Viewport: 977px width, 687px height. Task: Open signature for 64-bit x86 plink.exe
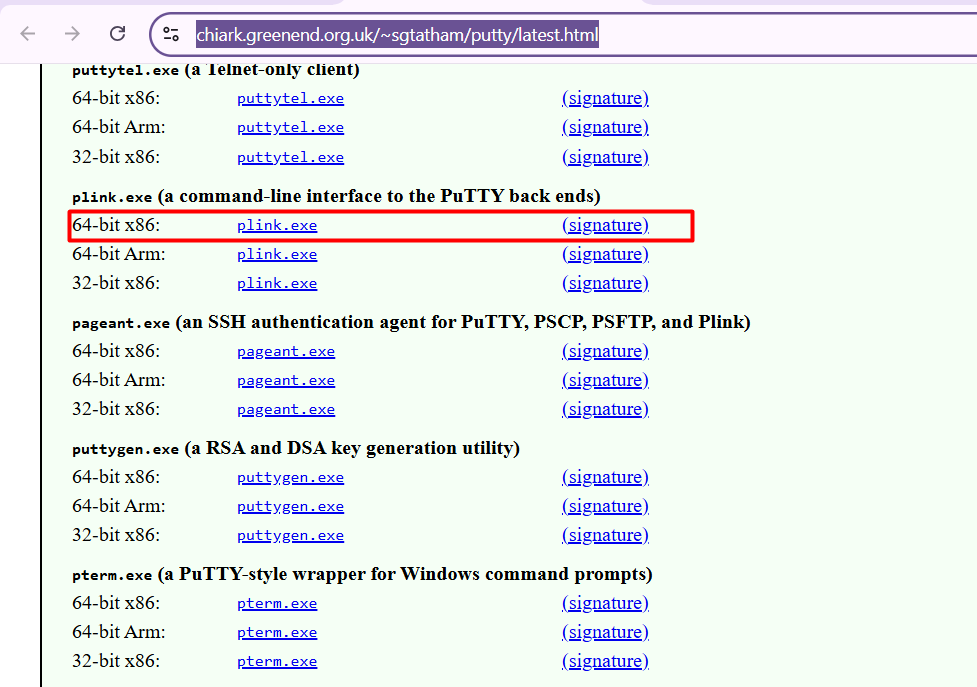(x=605, y=226)
